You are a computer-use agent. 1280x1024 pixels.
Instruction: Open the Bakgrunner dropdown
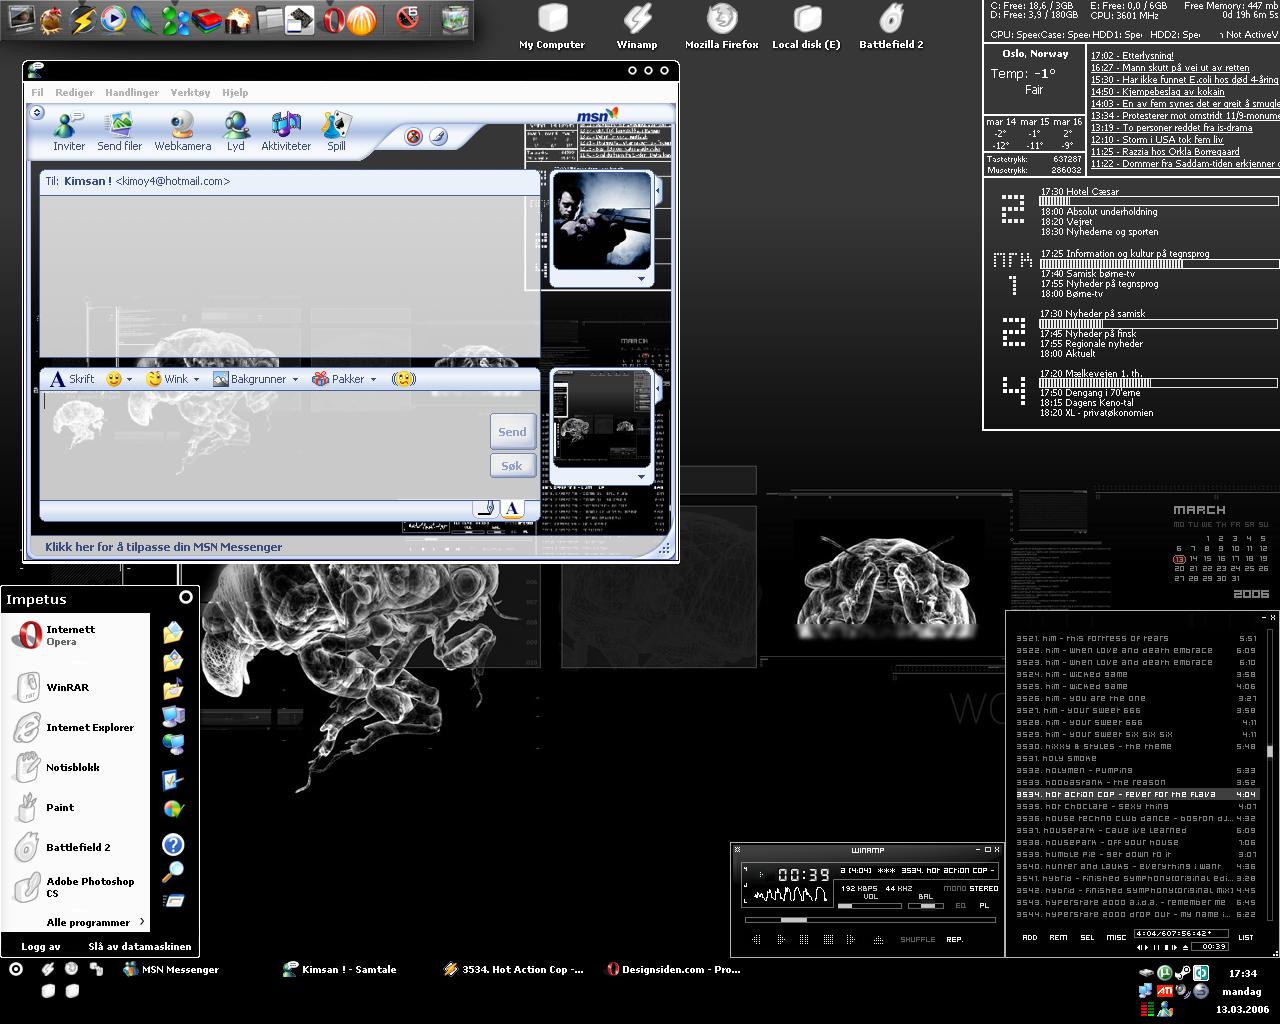[x=255, y=379]
